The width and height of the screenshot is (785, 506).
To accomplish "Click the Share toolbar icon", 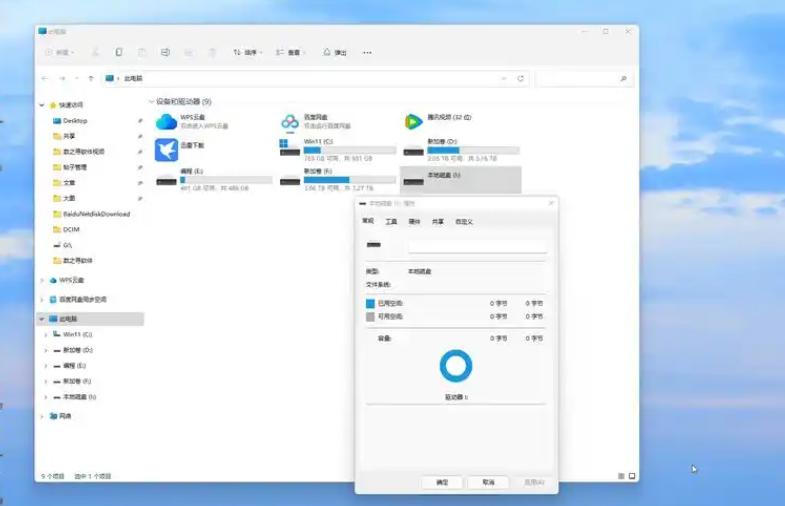I will (189, 52).
